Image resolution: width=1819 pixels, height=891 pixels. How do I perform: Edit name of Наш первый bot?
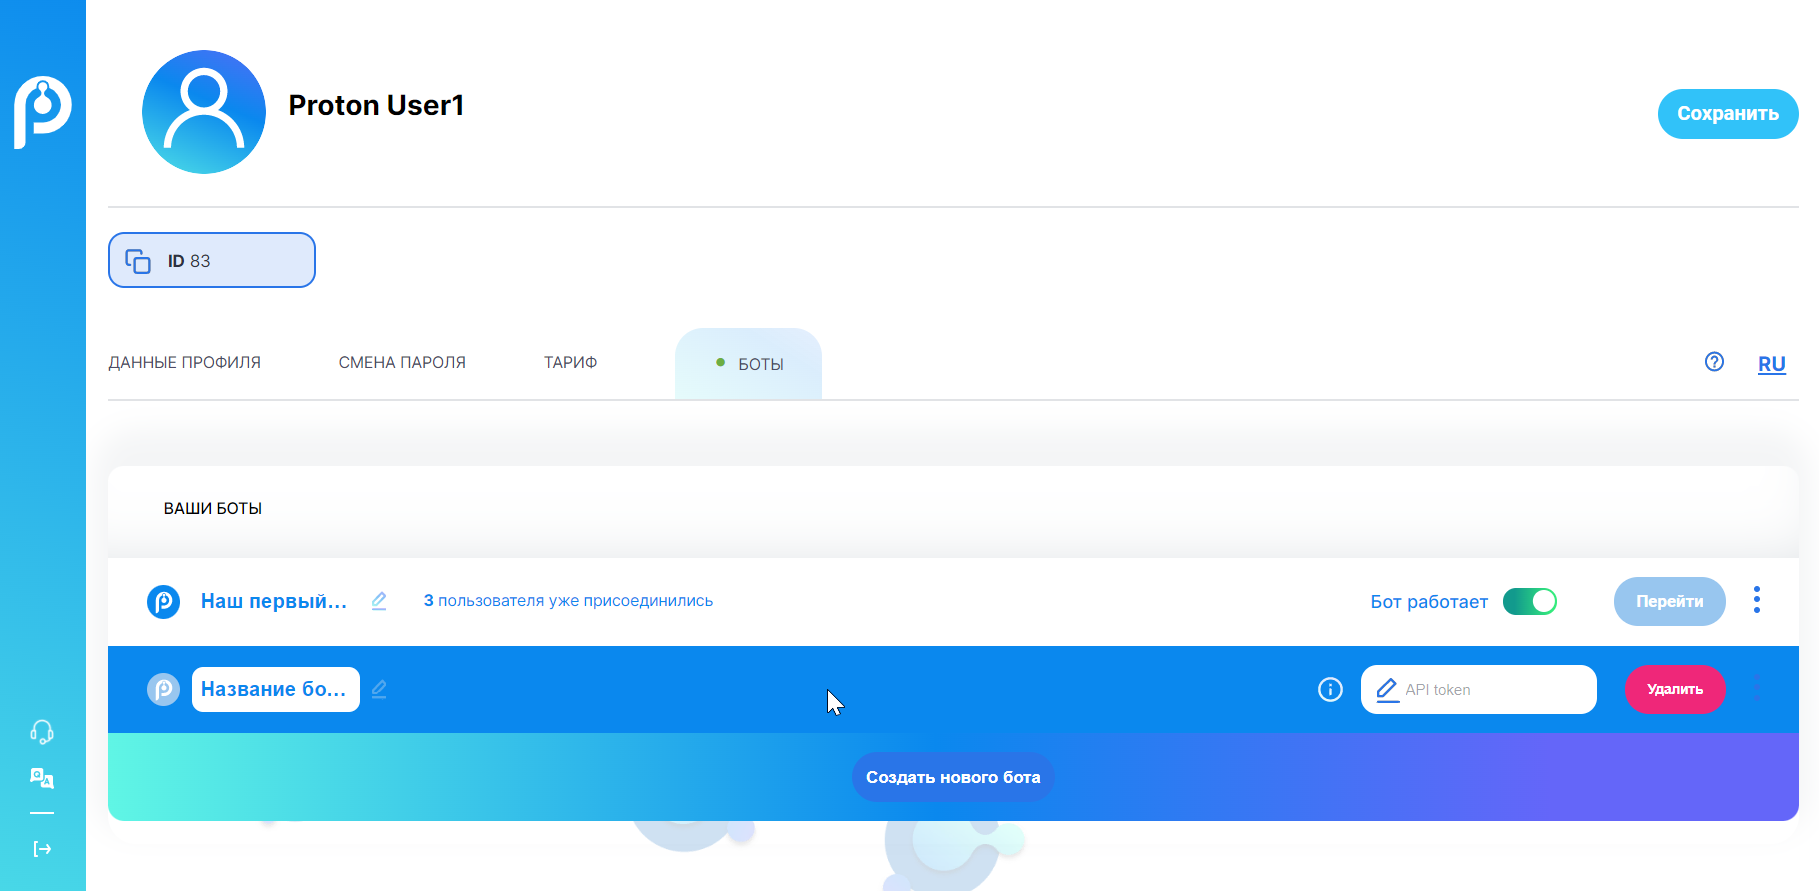(379, 601)
